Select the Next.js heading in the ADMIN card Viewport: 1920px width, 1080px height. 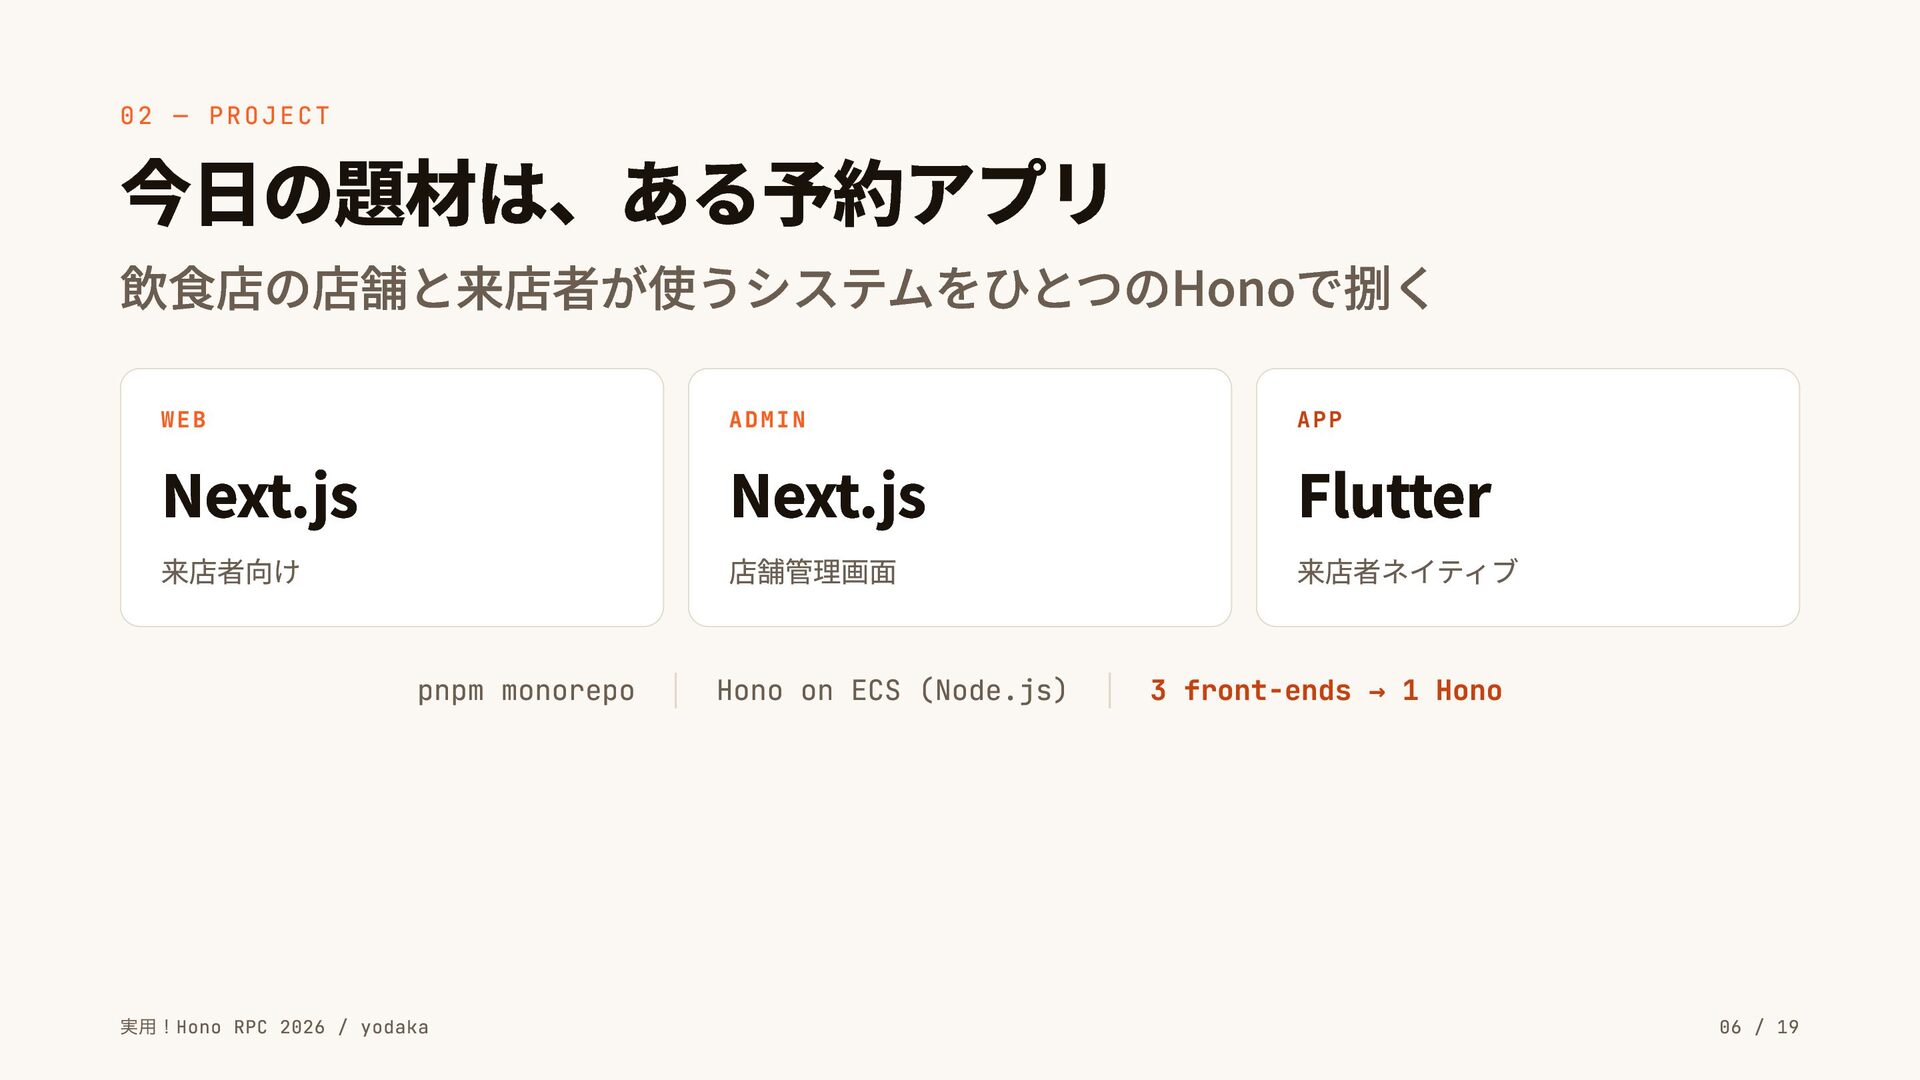coord(828,496)
